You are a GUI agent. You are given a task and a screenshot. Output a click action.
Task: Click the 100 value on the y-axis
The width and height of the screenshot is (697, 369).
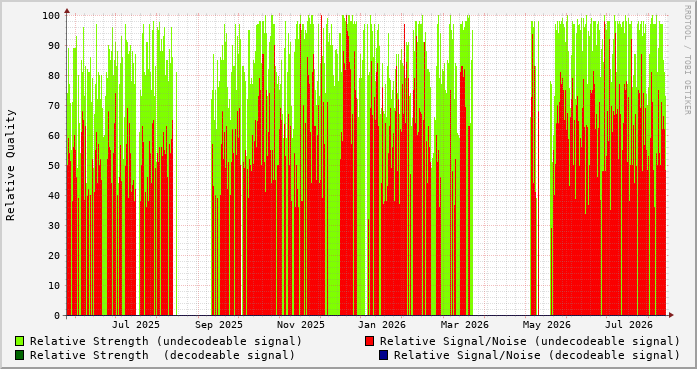coord(51,16)
